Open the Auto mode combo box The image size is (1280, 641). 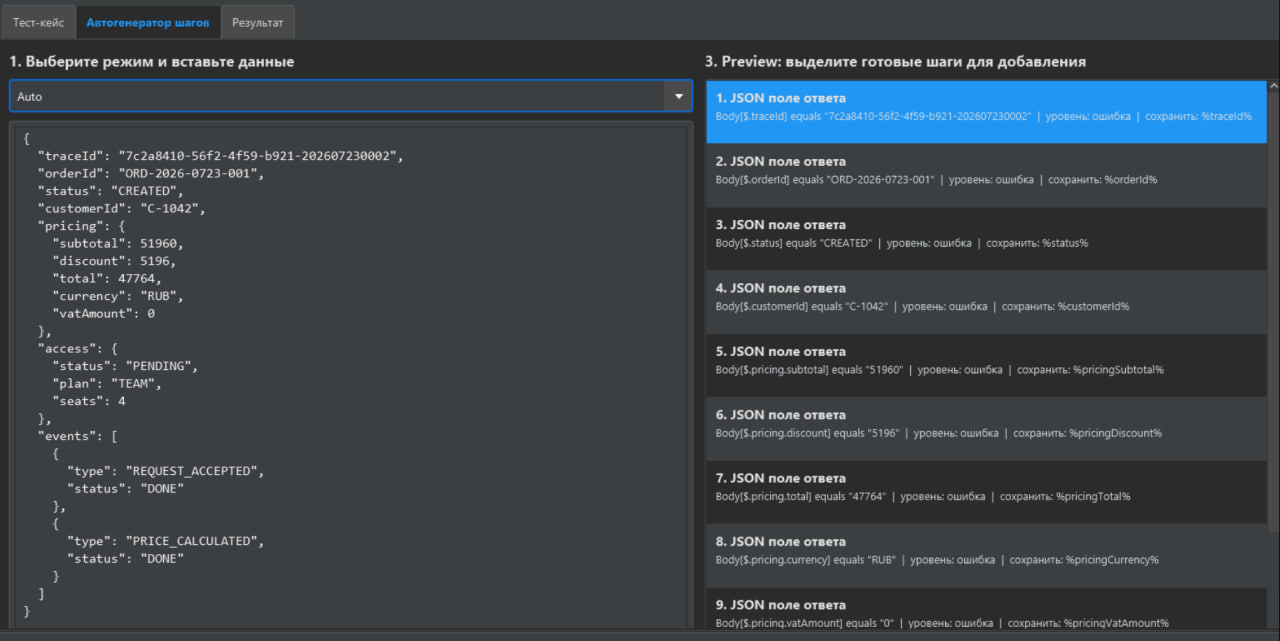coord(351,96)
